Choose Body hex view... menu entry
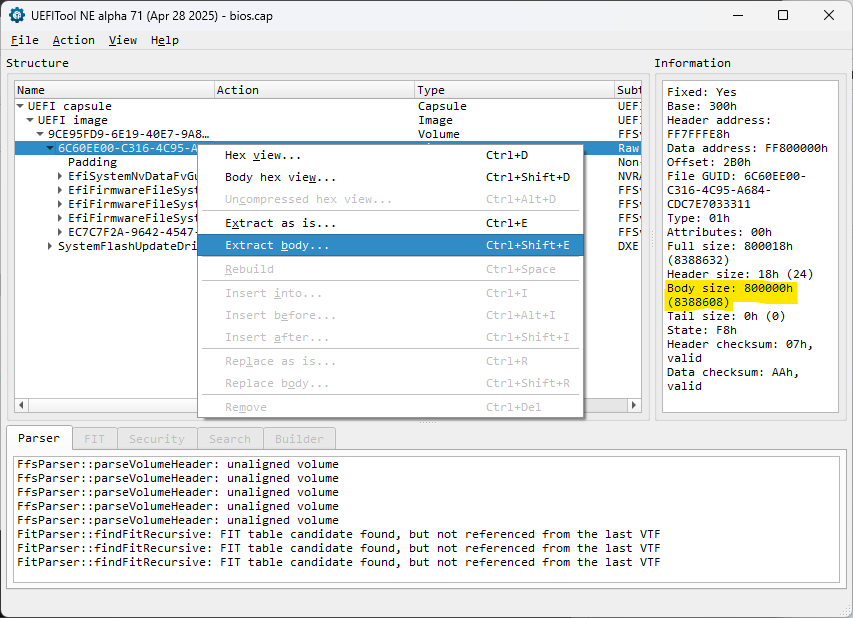This screenshot has height=618, width=853. (390, 177)
